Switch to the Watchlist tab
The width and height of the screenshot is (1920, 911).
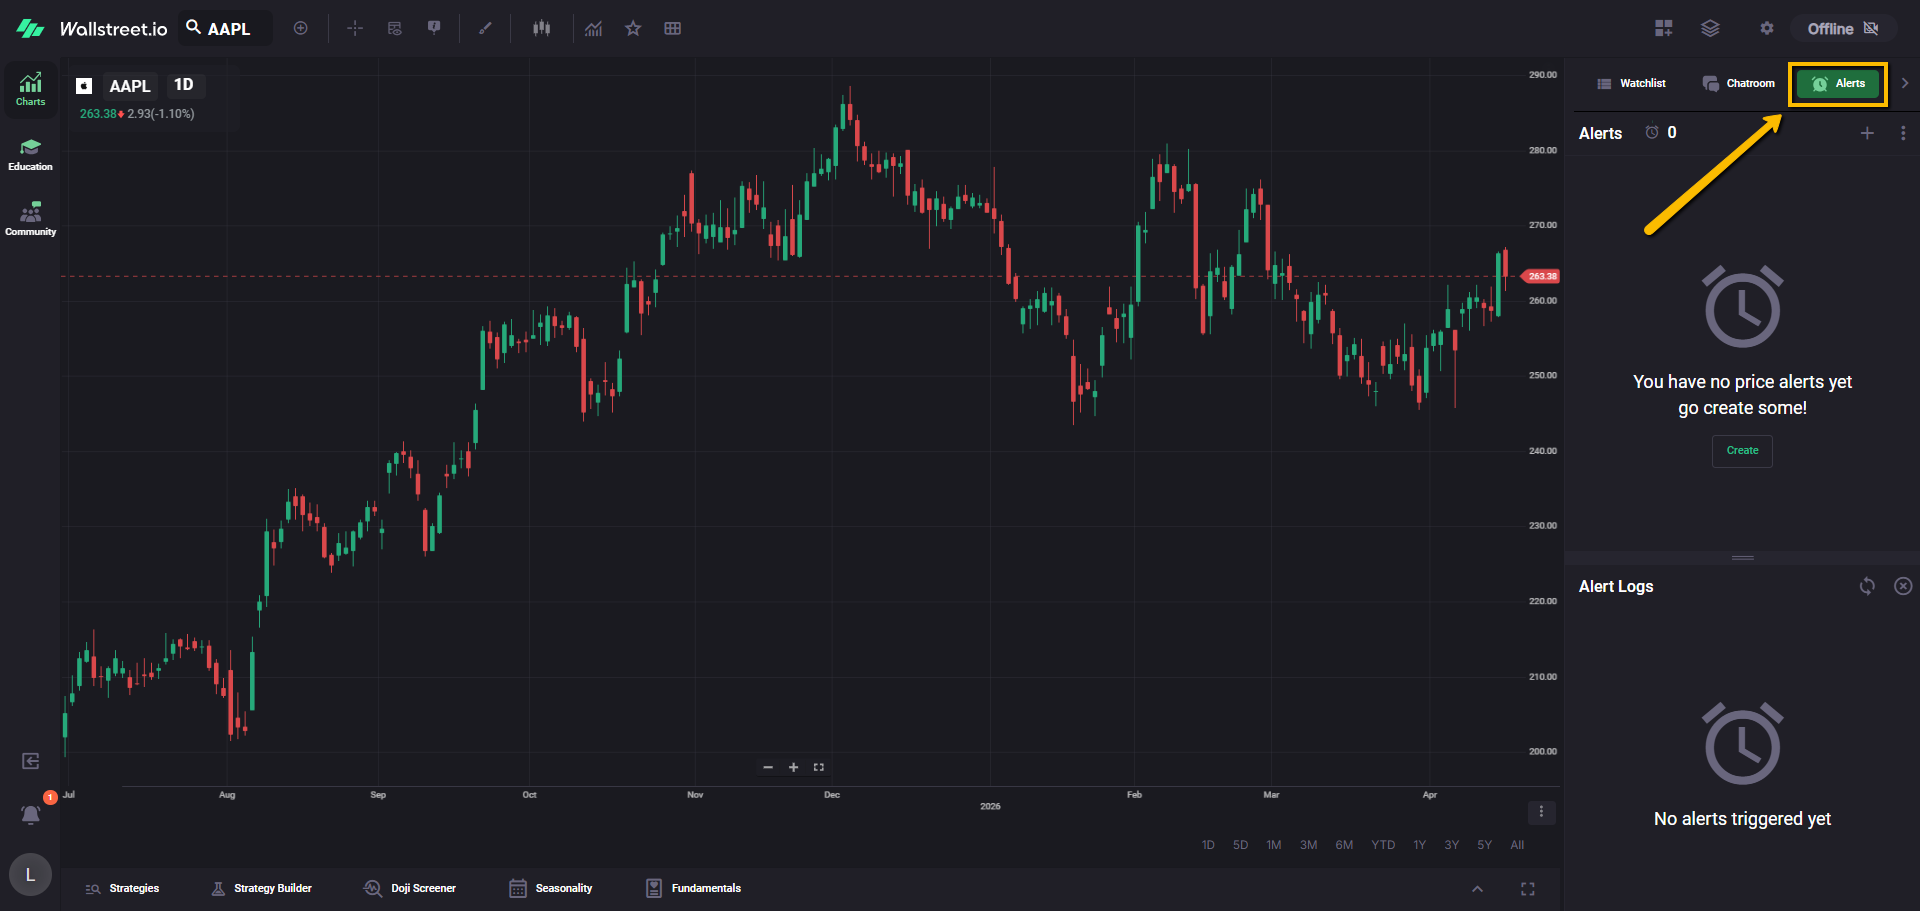[x=1631, y=84]
